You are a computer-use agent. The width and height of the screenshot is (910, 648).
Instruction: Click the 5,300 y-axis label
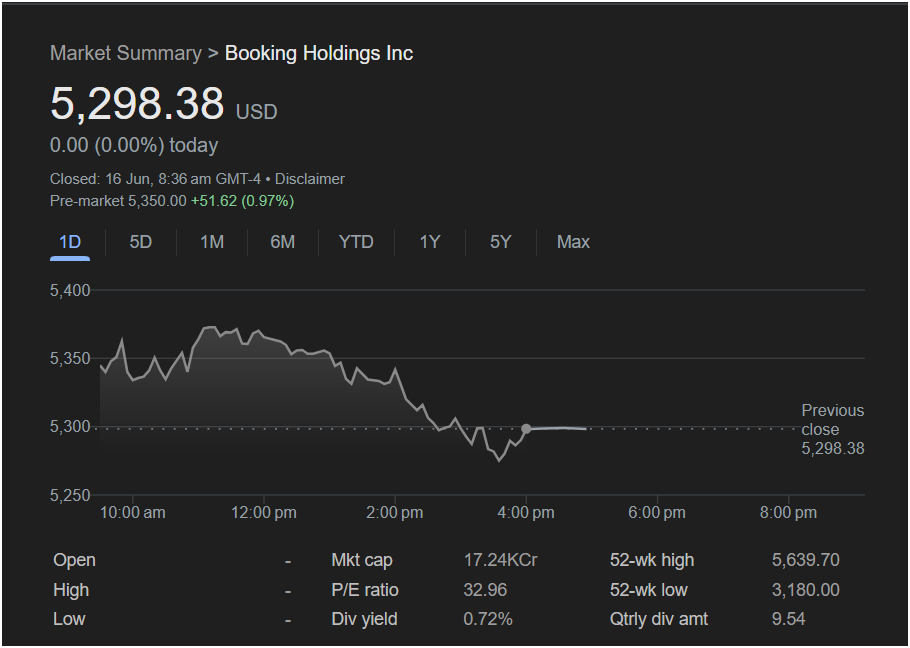point(70,427)
